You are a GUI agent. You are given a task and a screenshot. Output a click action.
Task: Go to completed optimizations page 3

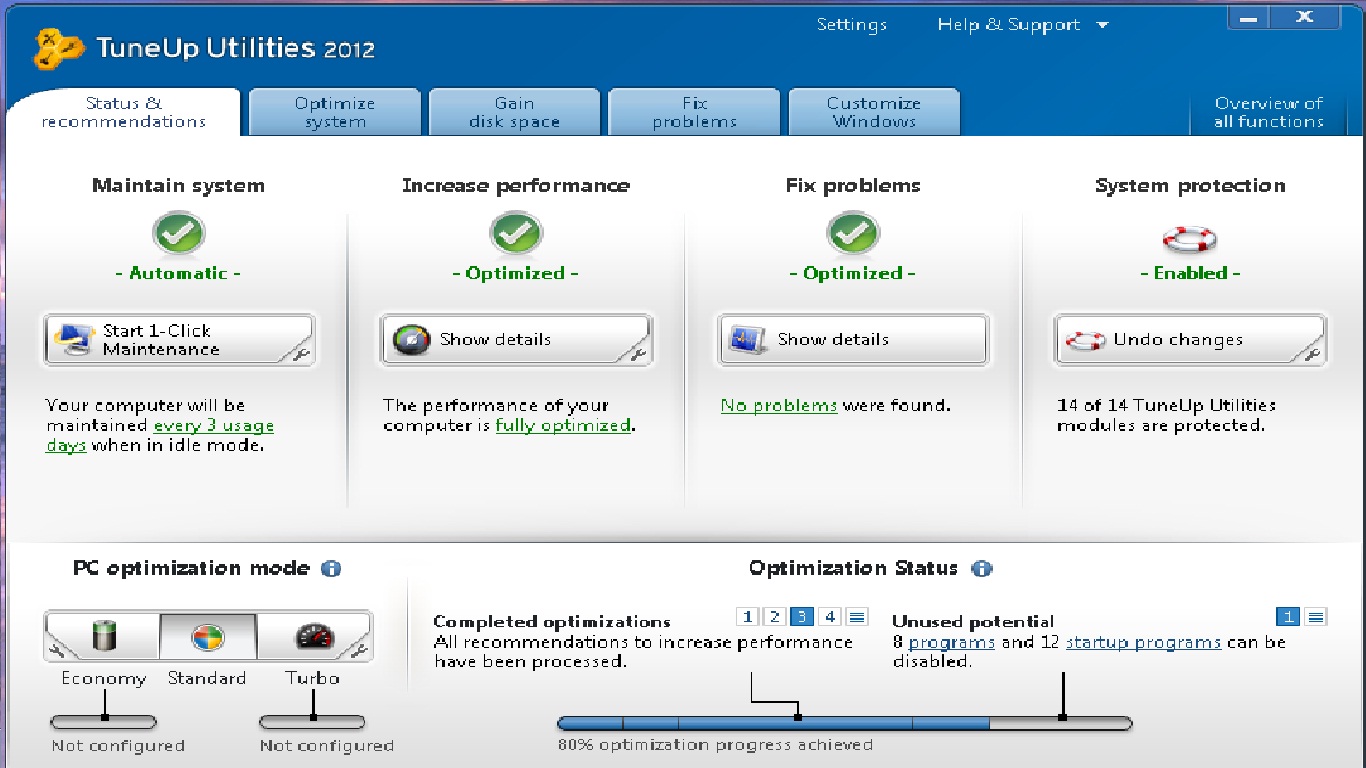click(802, 617)
